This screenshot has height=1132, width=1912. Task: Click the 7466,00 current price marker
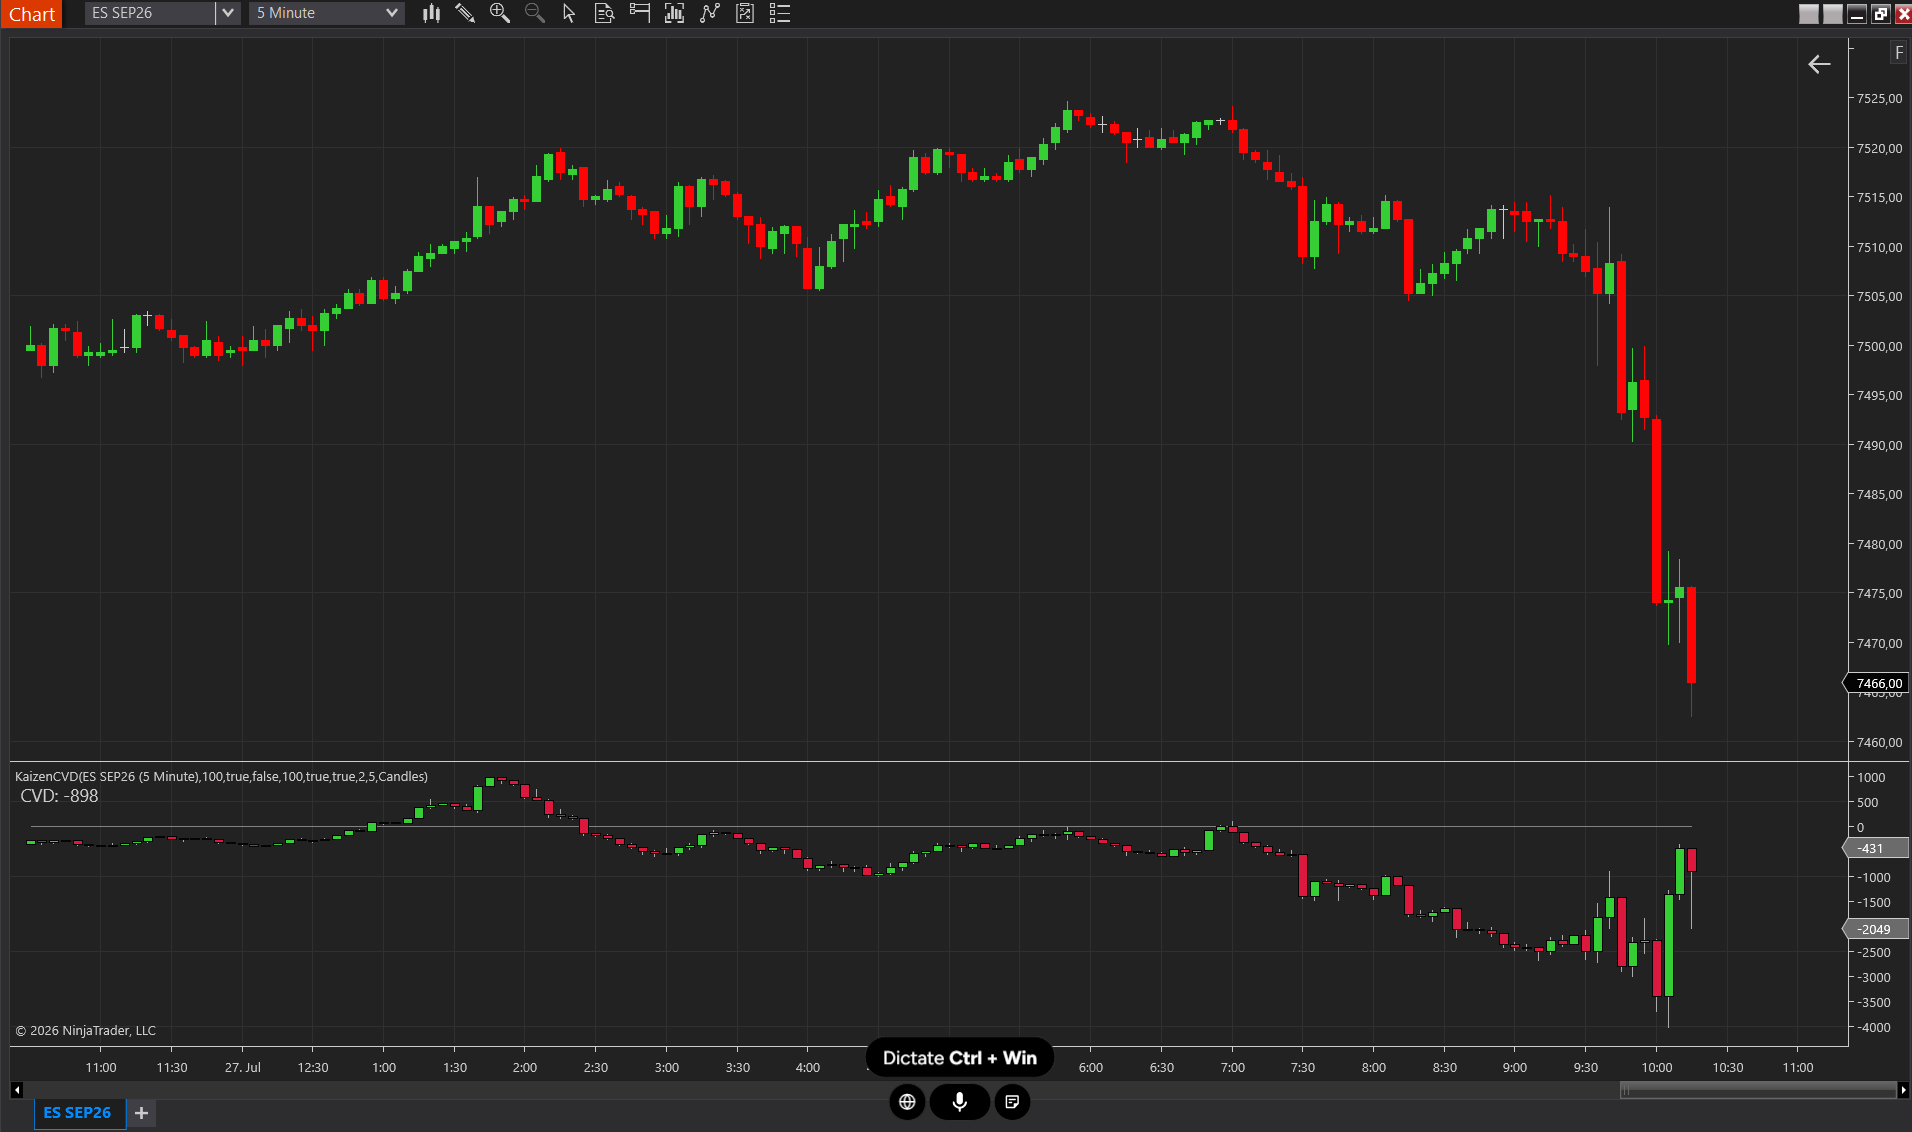(1877, 684)
